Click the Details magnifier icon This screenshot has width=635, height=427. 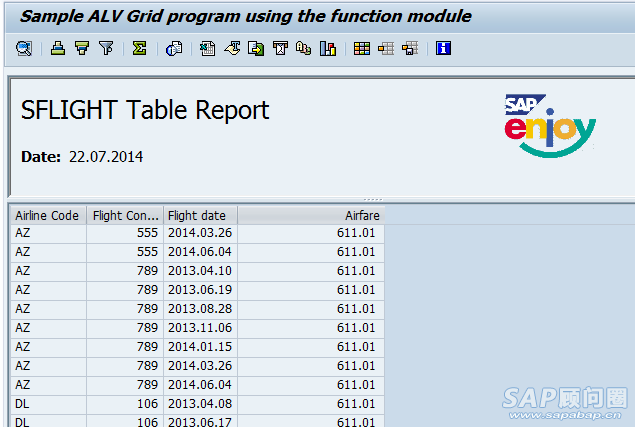point(23,48)
